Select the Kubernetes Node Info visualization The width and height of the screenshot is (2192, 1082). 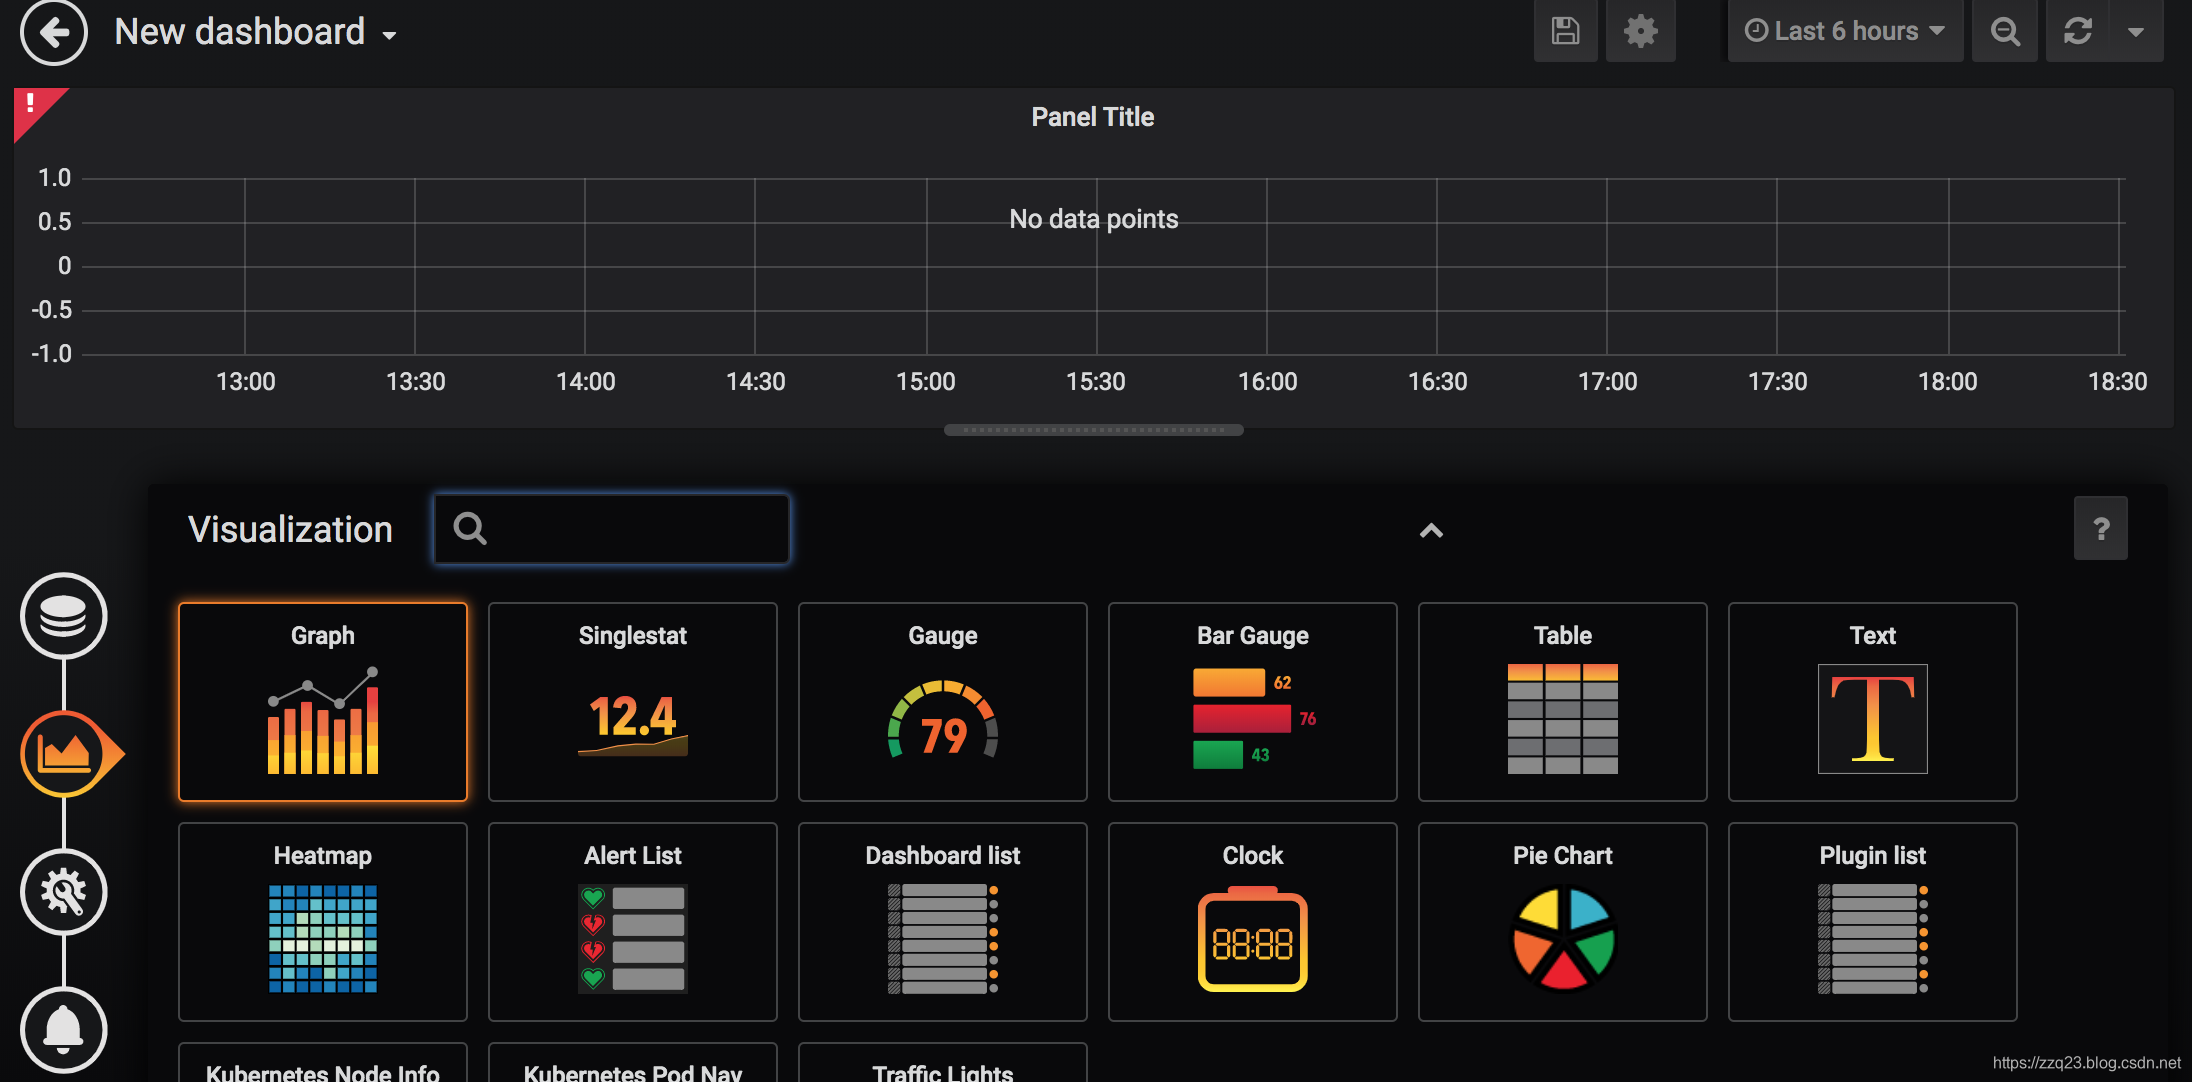coord(323,1064)
